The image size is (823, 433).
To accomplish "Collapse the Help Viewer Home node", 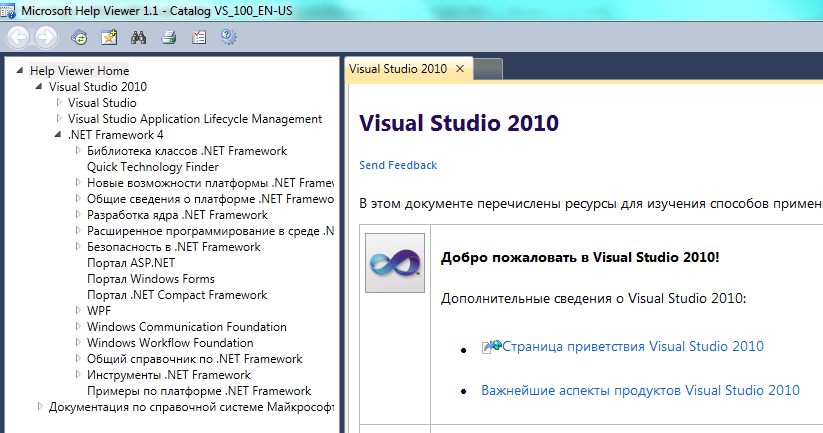I will 21,71.
